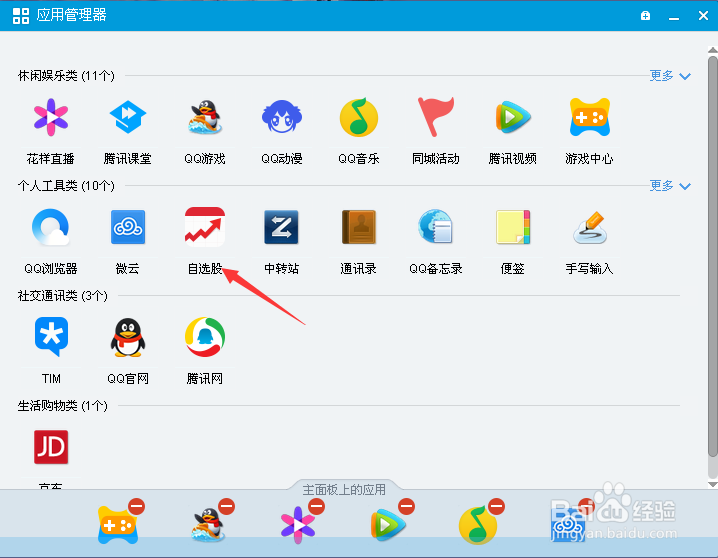
Task: Open the 中转站 app
Action: (282, 227)
